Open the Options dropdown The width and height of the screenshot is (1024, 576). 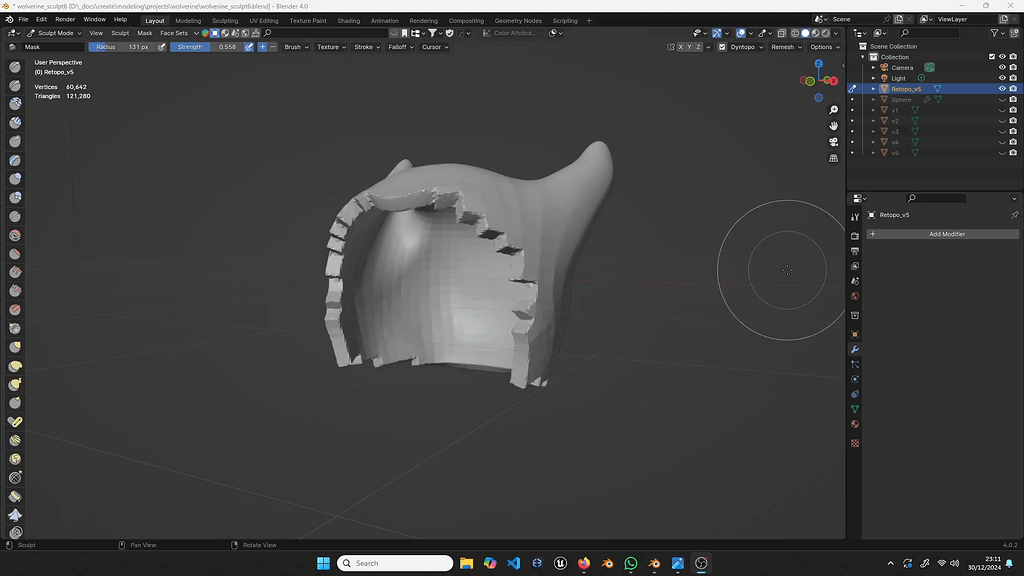[x=824, y=47]
